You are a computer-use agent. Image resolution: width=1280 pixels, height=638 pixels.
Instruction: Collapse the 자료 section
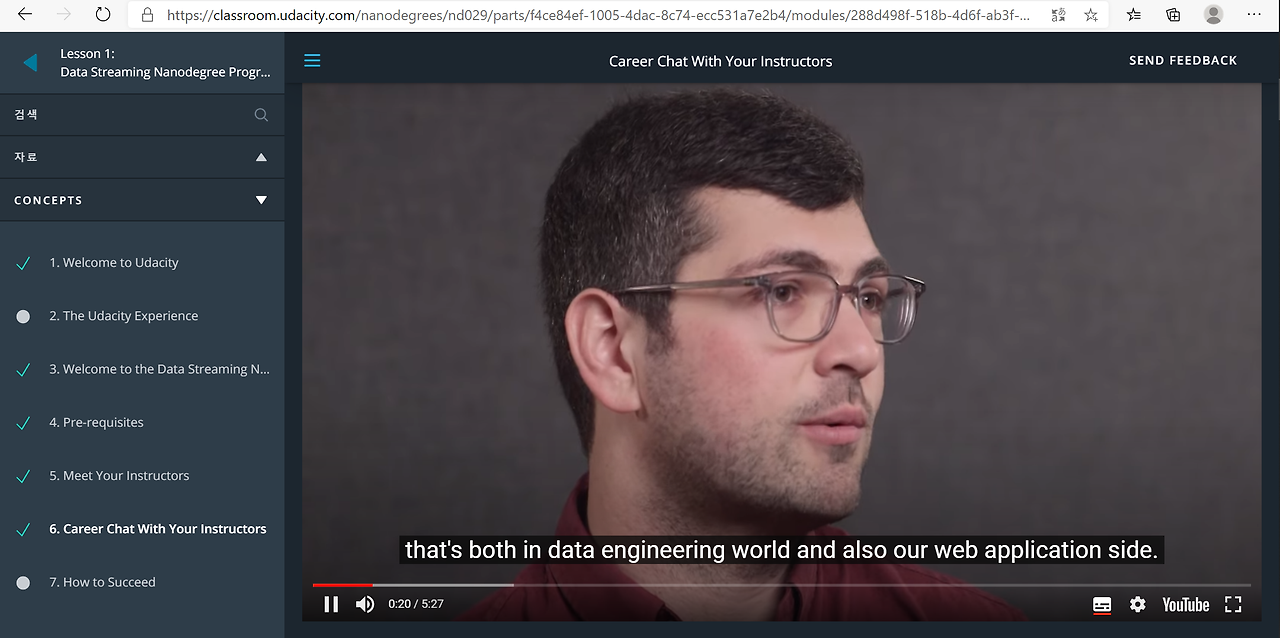point(261,157)
